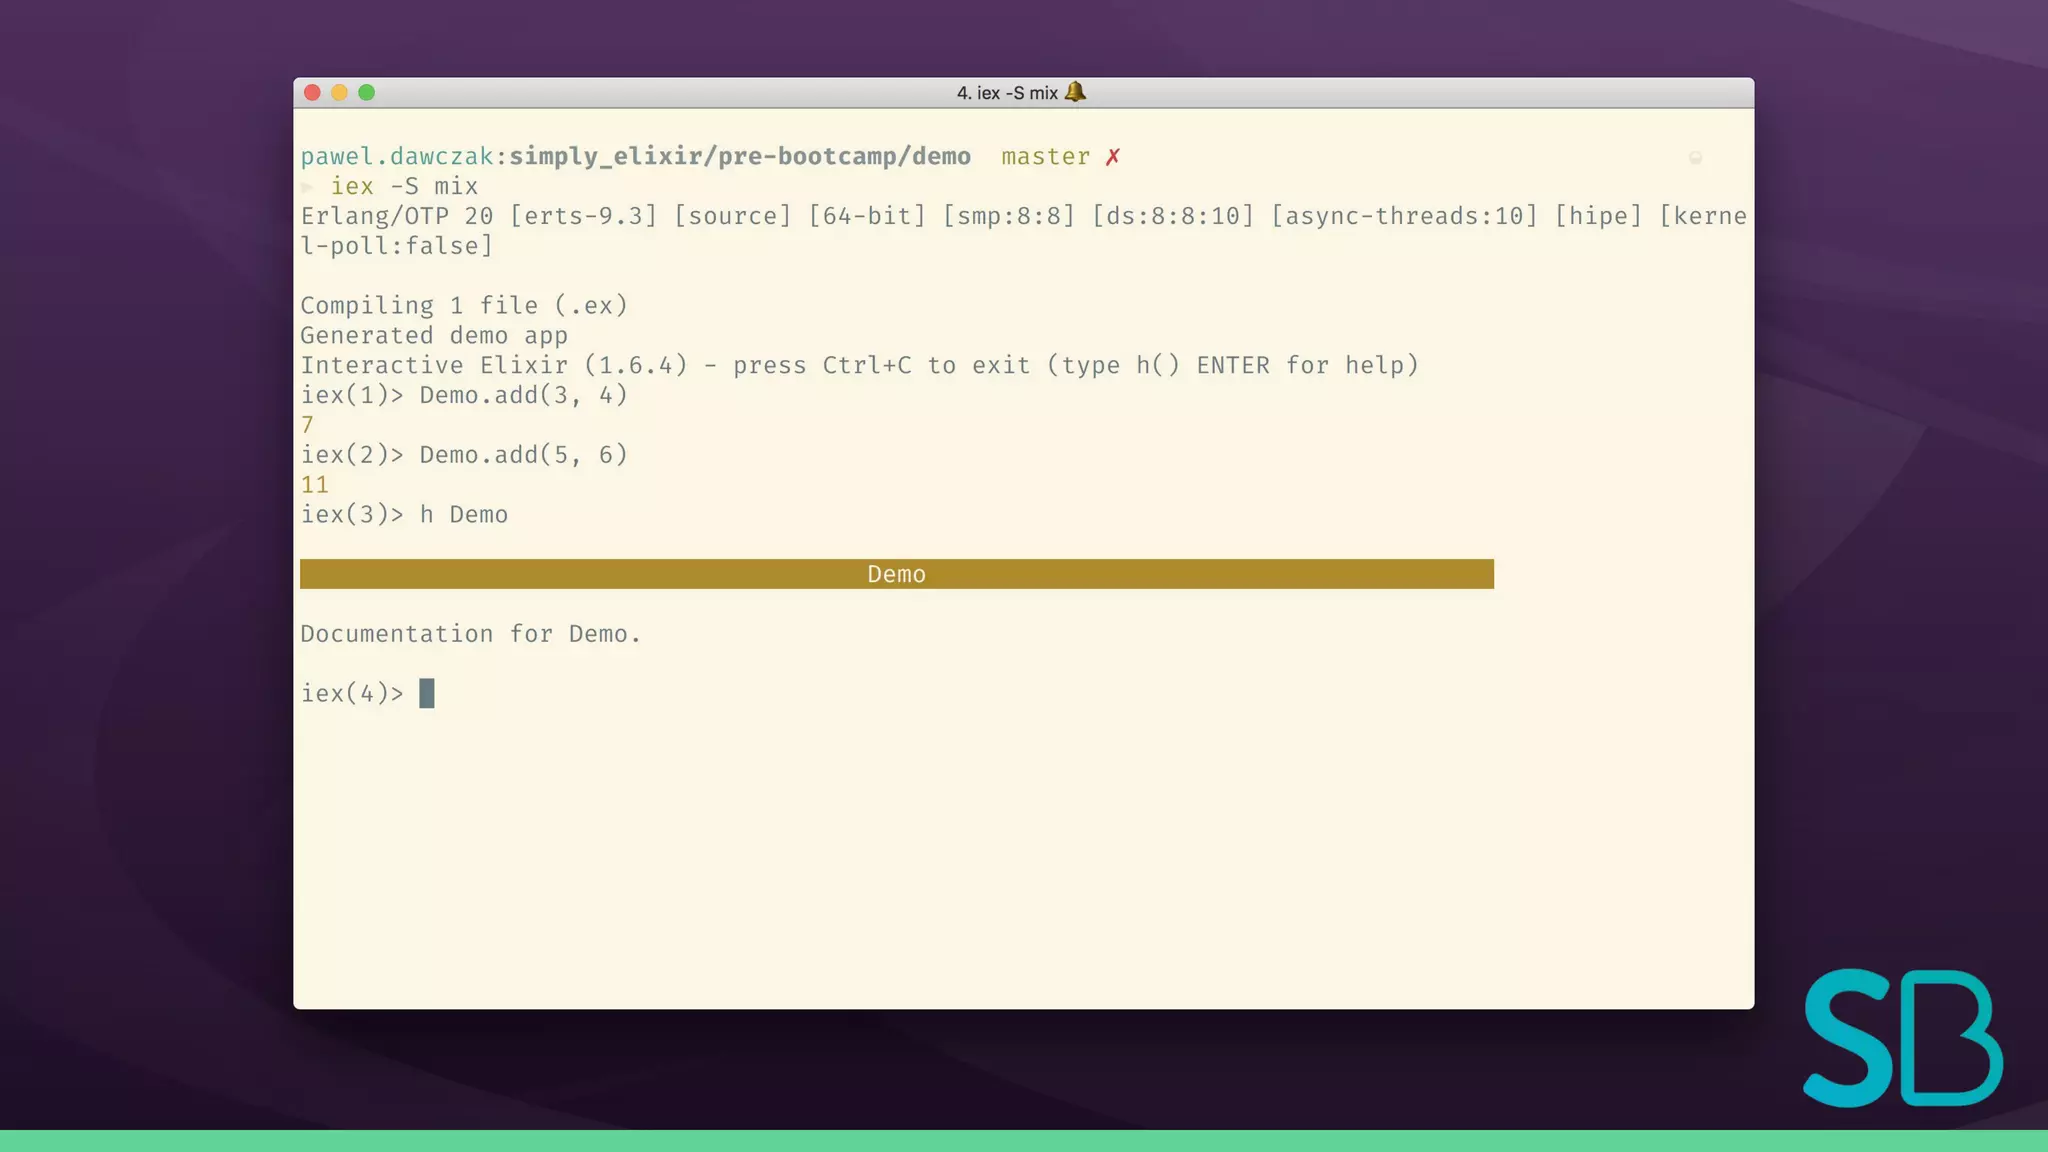Click the gold Demo documentation header bar
This screenshot has width=2048, height=1152.
tap(896, 574)
